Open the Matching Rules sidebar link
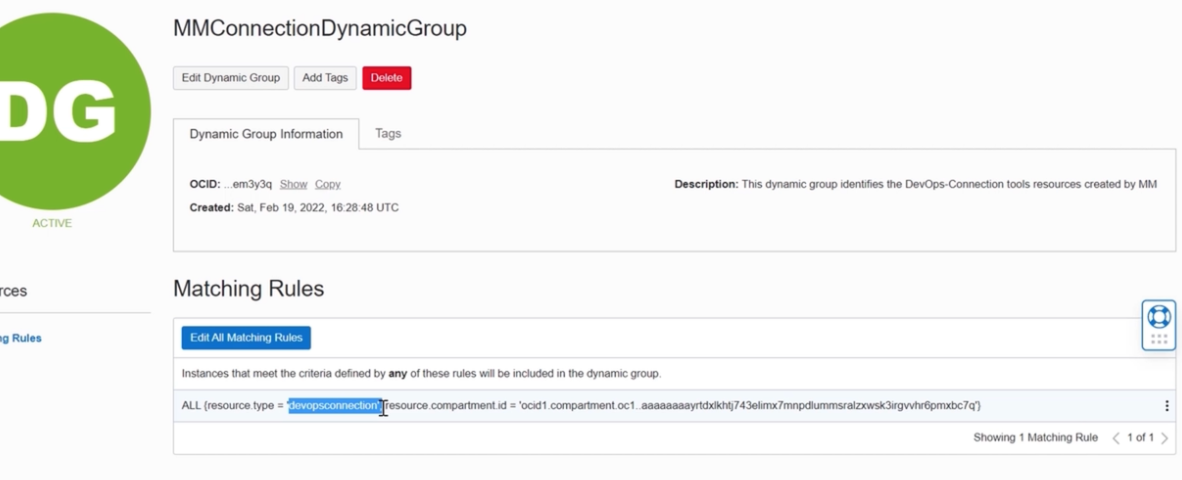This screenshot has width=1182, height=480. (20, 338)
